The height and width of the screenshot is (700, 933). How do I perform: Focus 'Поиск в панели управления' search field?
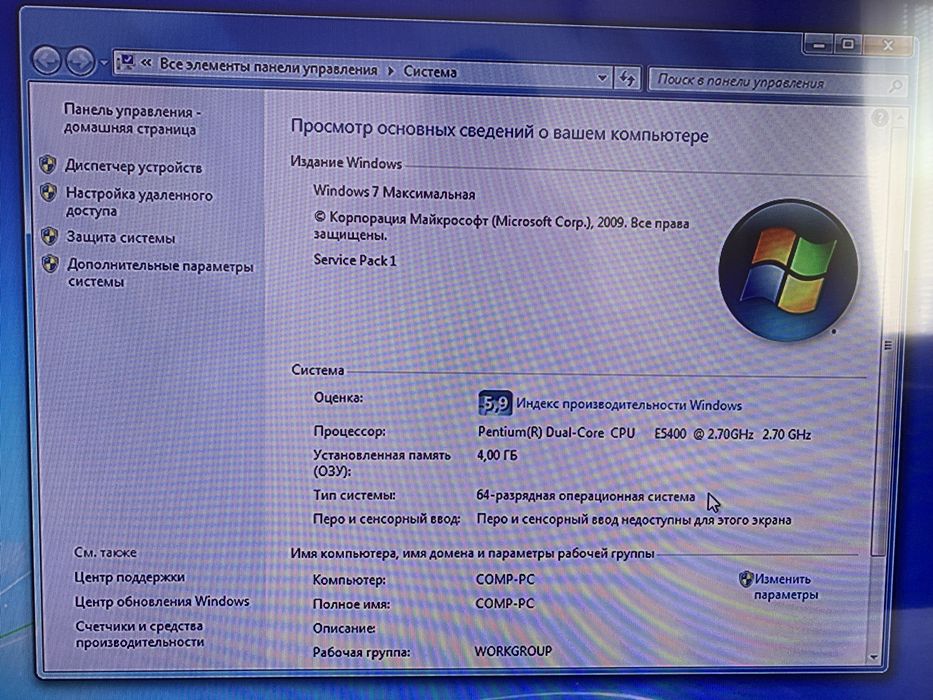pos(777,83)
